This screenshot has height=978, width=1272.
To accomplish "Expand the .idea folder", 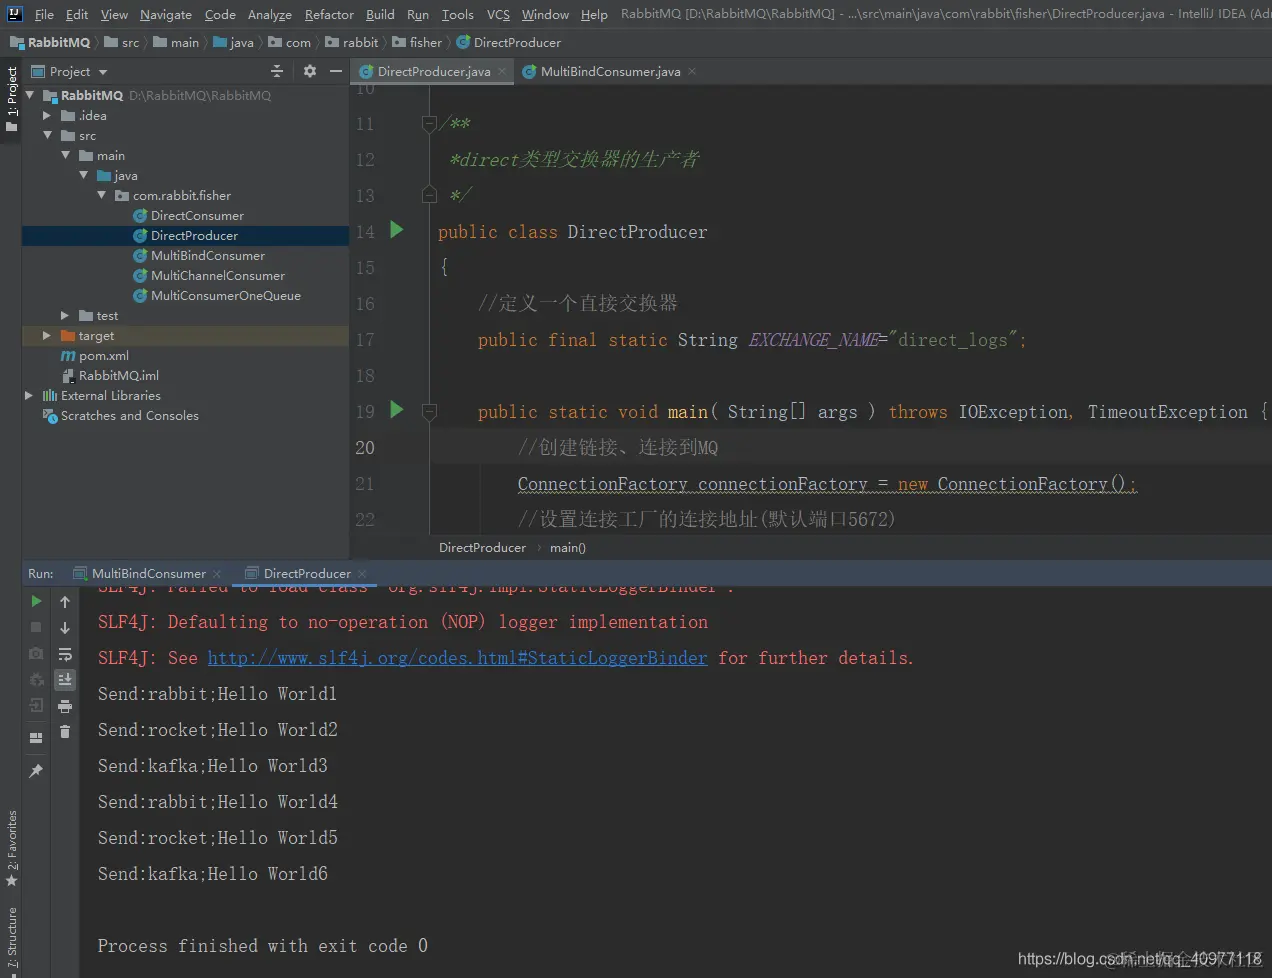I will [x=47, y=115].
